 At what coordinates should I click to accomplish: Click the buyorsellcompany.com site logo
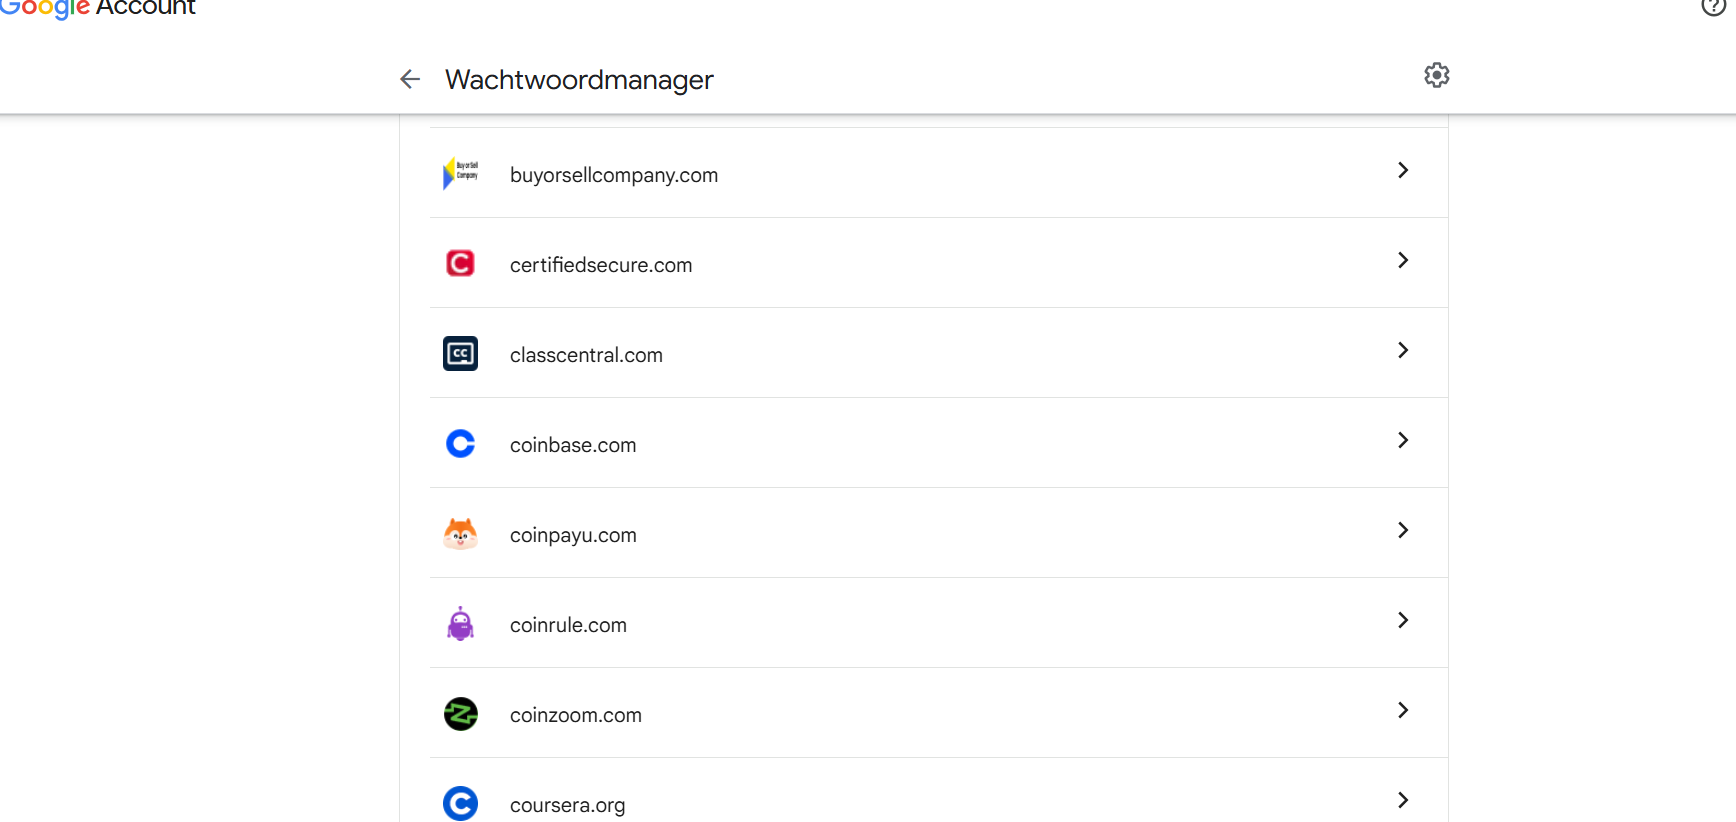click(460, 174)
